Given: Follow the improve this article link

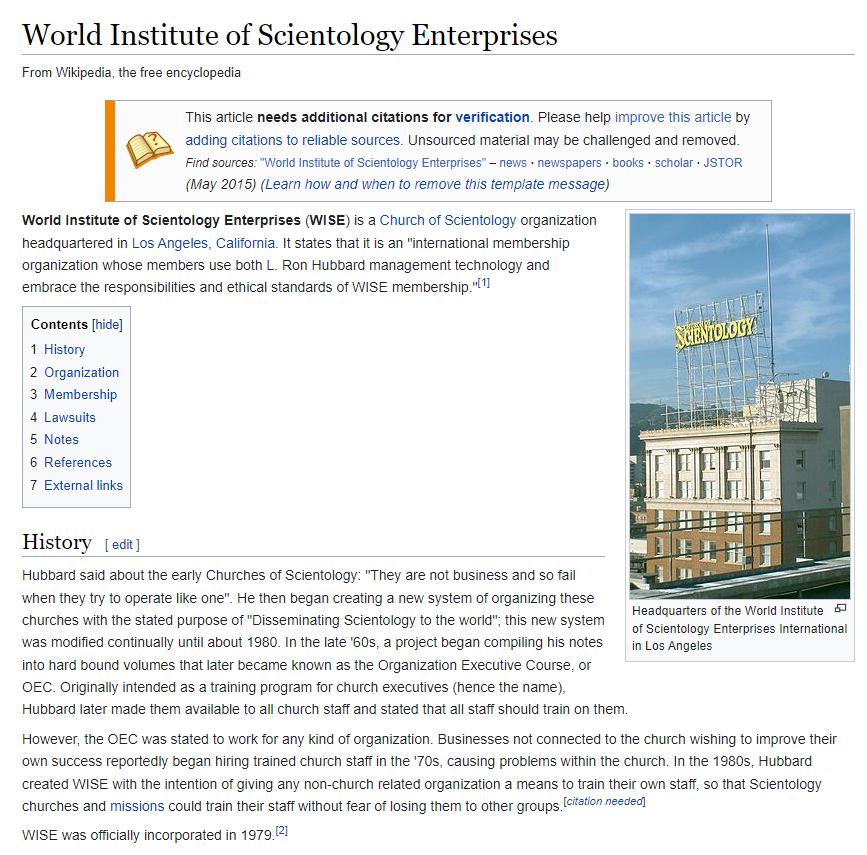Looking at the screenshot, I should click(x=673, y=117).
